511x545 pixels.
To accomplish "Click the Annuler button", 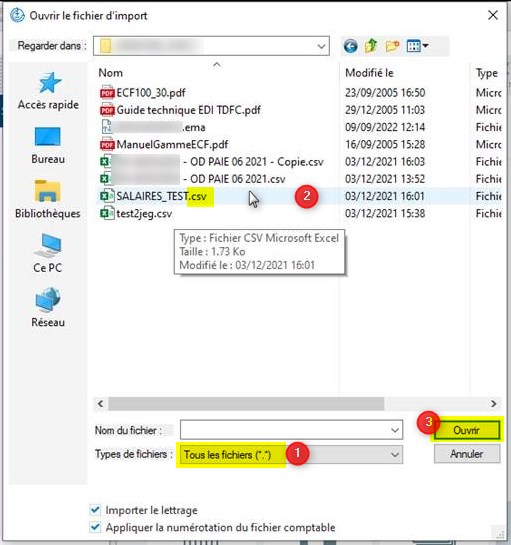I will 467,454.
